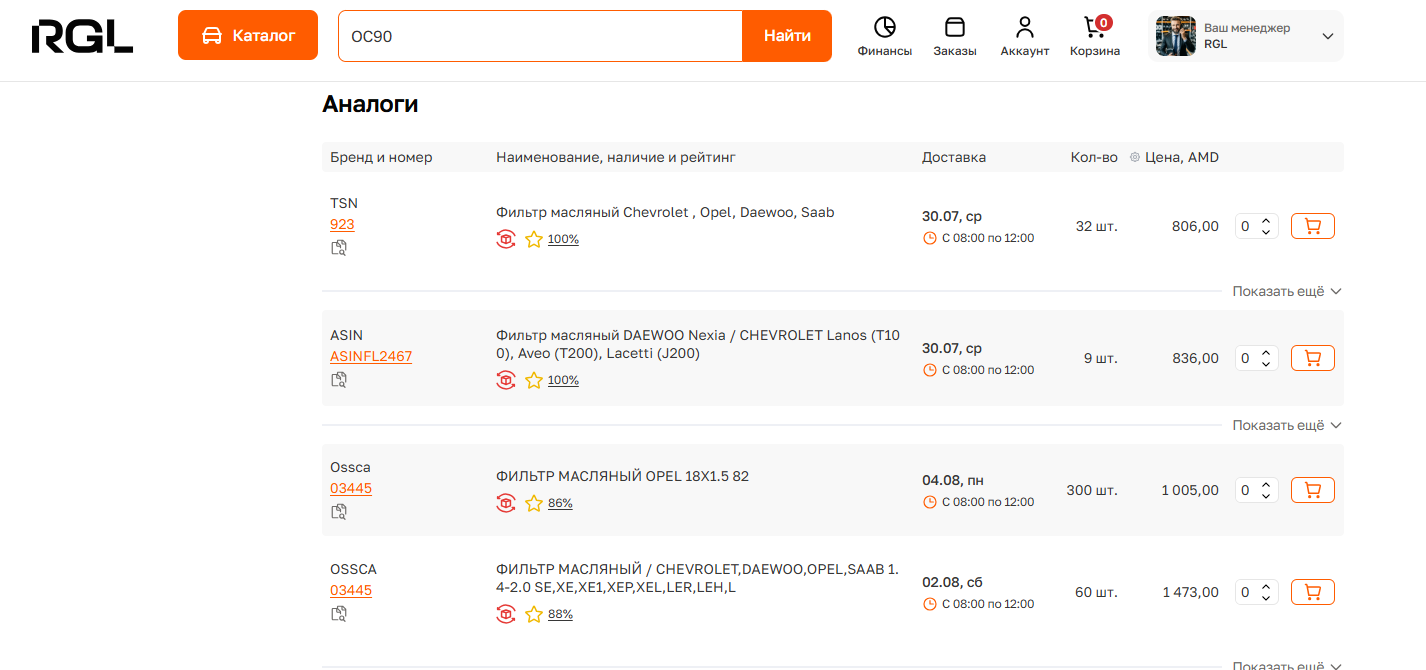Screen dimensions: 1426x670
Task: Click the 30.07, ср date in TSN row
Action: click(x=952, y=216)
